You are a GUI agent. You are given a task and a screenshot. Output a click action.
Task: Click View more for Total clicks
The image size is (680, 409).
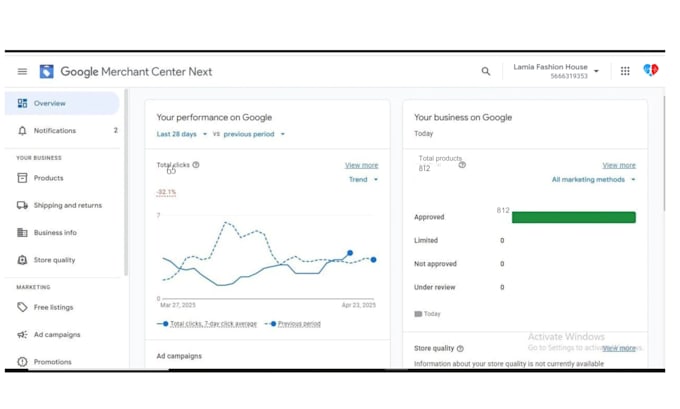[361, 165]
